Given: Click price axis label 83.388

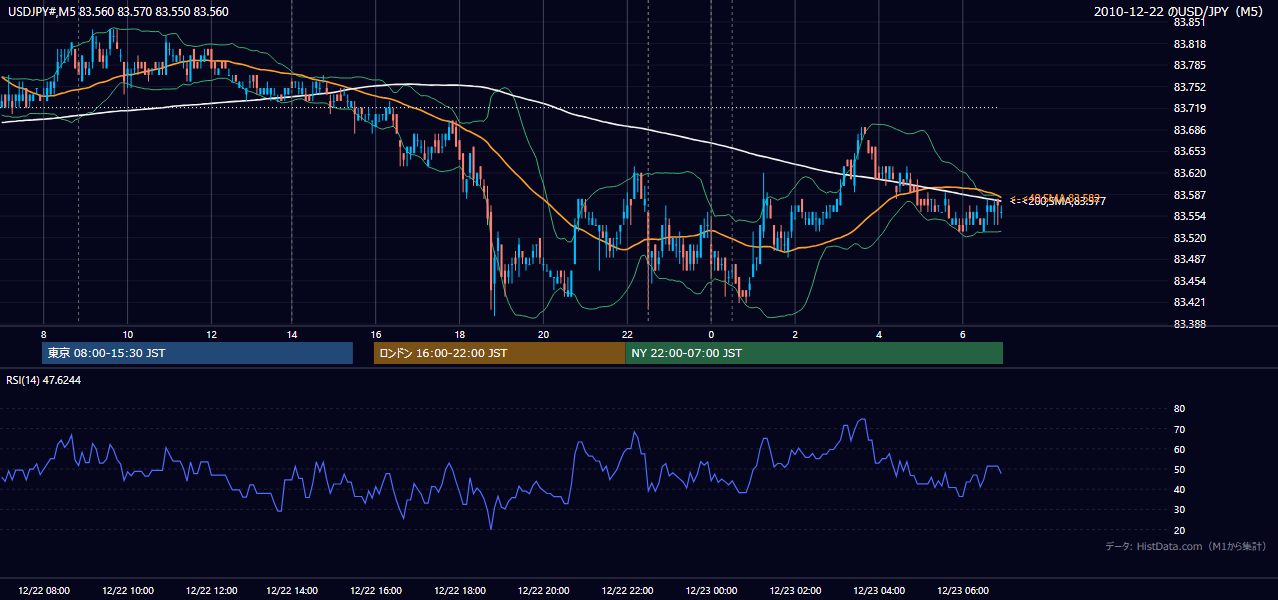Looking at the screenshot, I should coord(1189,324).
